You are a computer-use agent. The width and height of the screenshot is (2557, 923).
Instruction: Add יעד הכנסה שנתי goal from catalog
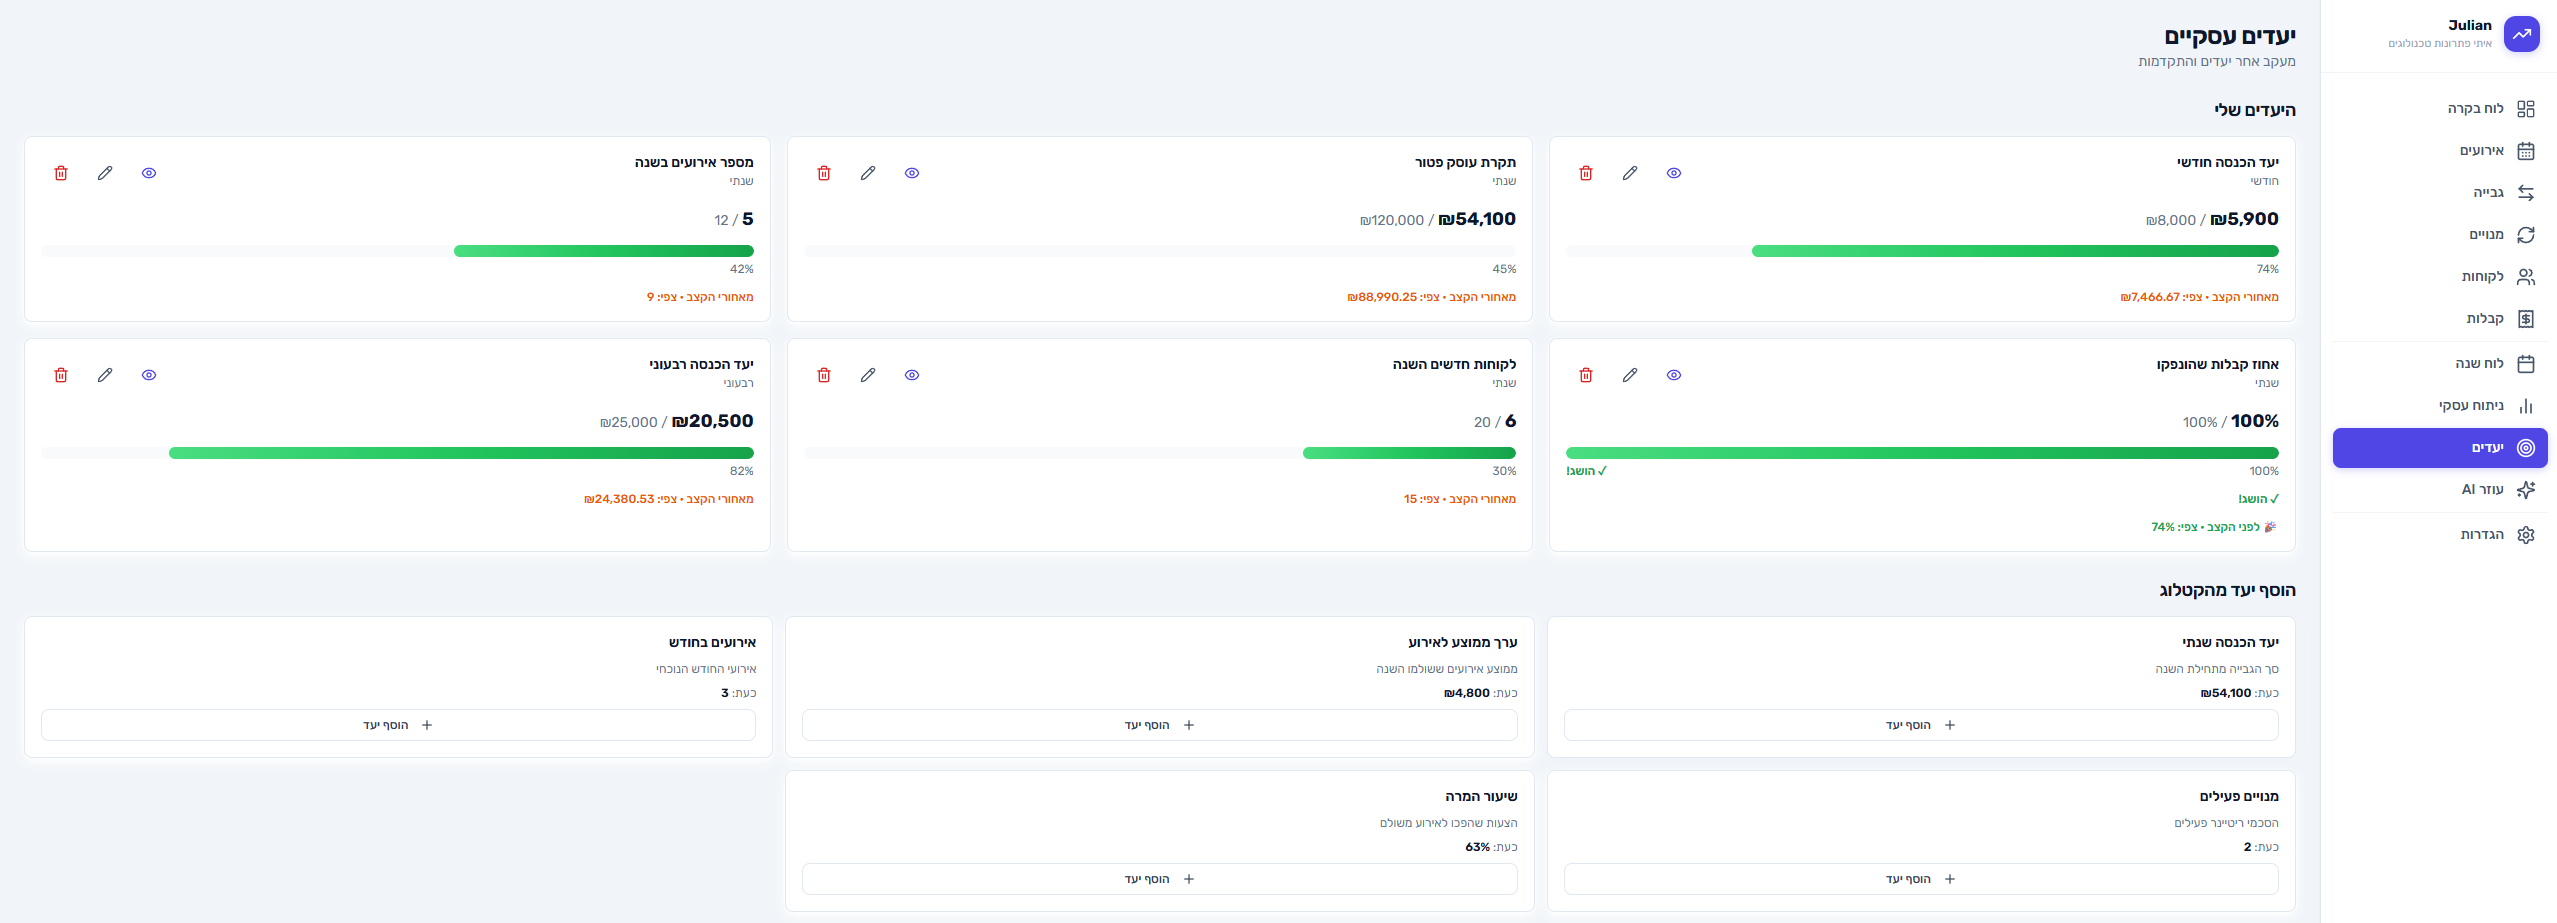pos(1921,725)
